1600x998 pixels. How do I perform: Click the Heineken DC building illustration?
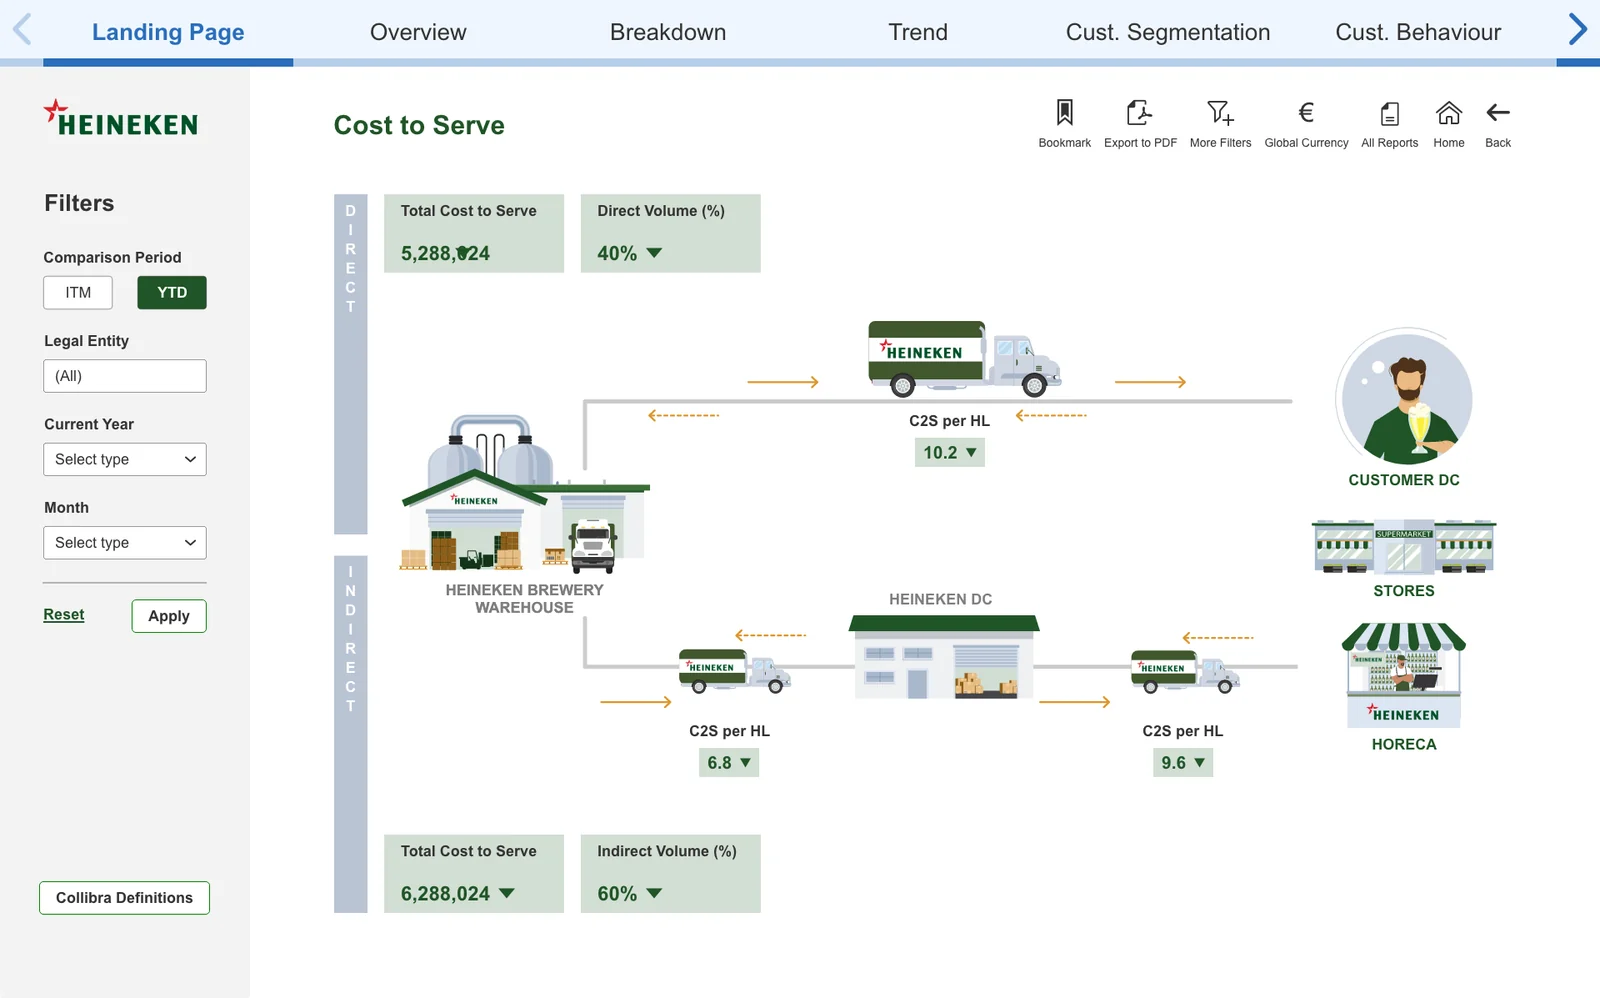click(944, 657)
